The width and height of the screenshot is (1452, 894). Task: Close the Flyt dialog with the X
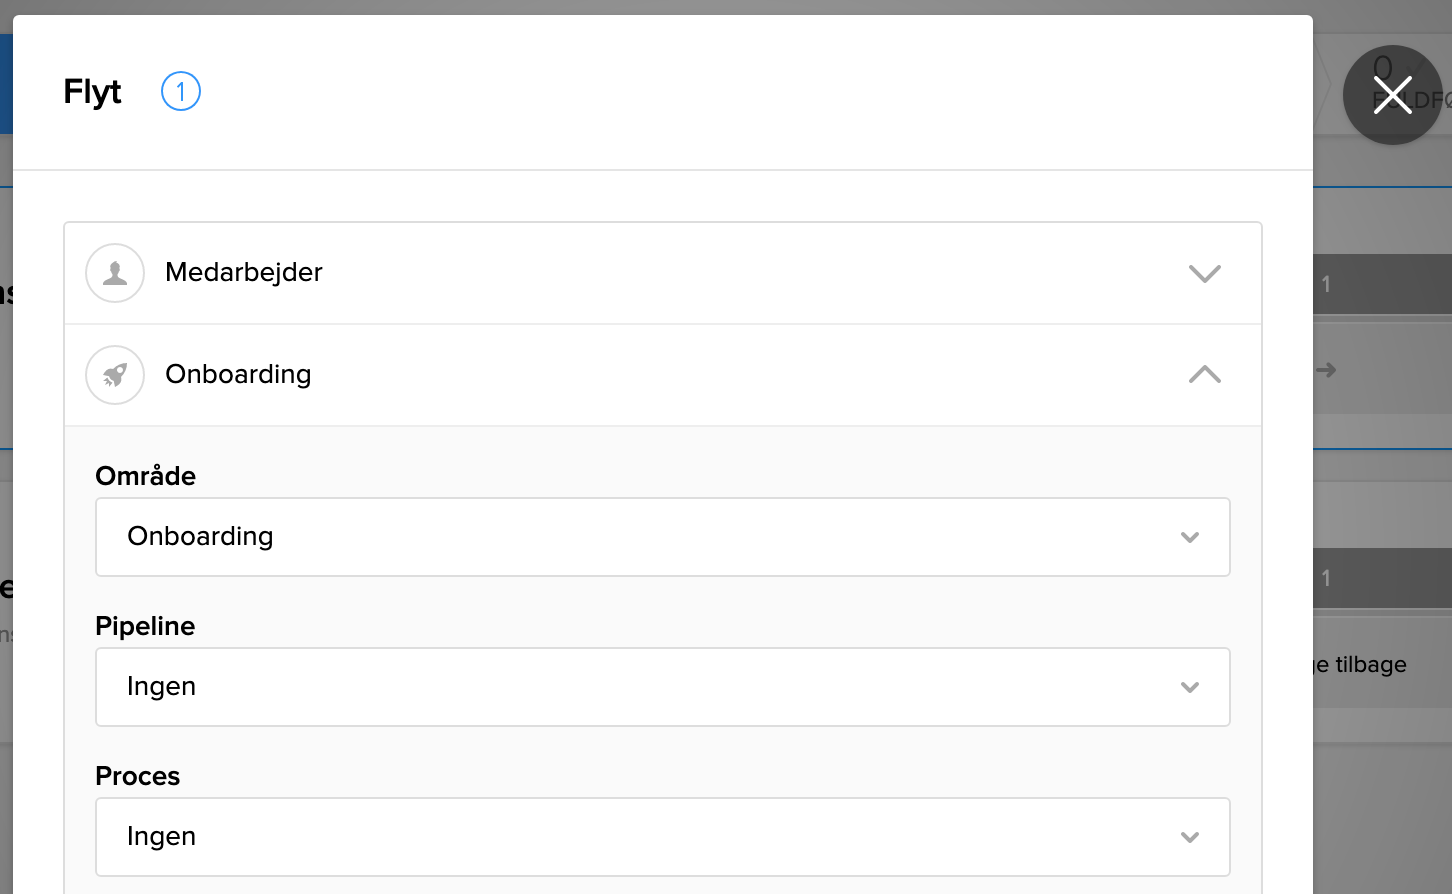coord(1392,95)
